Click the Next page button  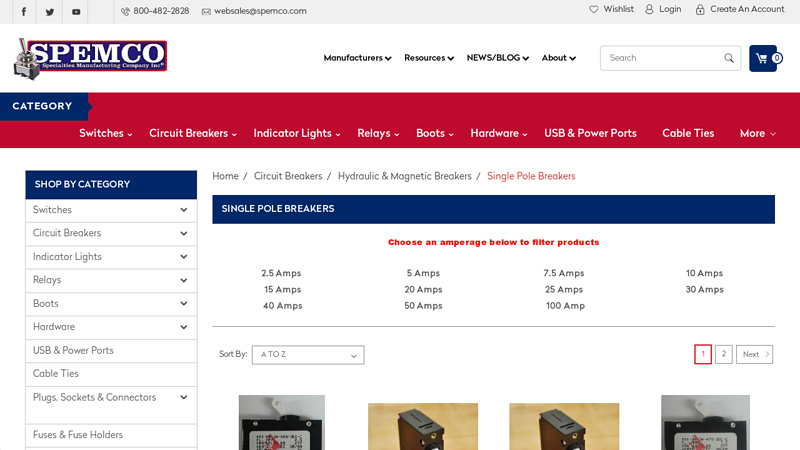(754, 354)
